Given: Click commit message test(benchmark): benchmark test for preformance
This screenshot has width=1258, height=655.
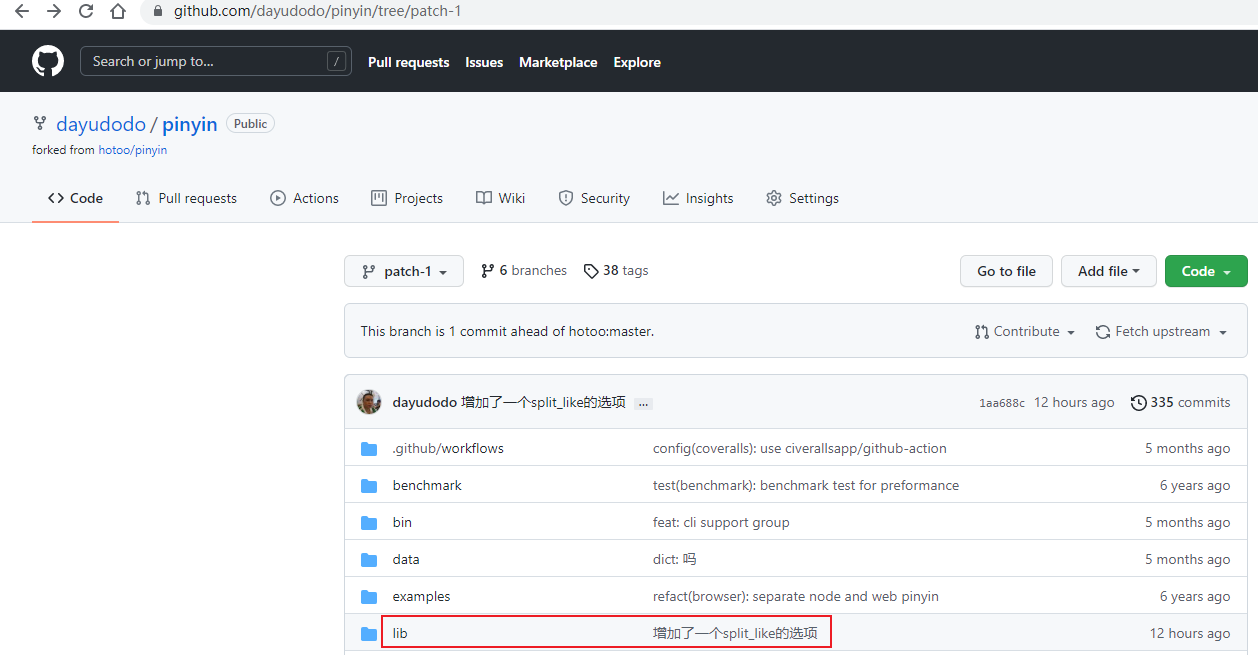Looking at the screenshot, I should click(x=806, y=486).
